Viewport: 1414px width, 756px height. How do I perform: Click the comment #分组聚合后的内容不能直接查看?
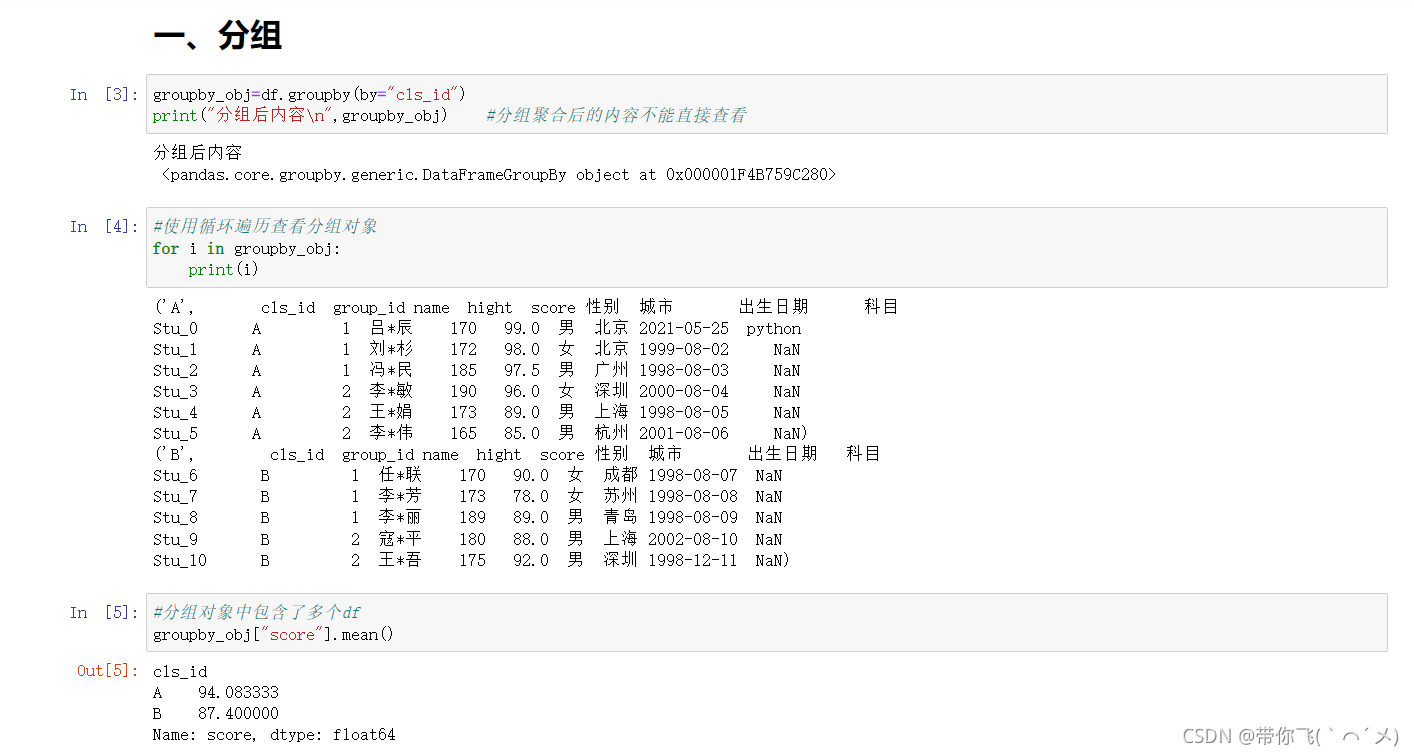616,116
